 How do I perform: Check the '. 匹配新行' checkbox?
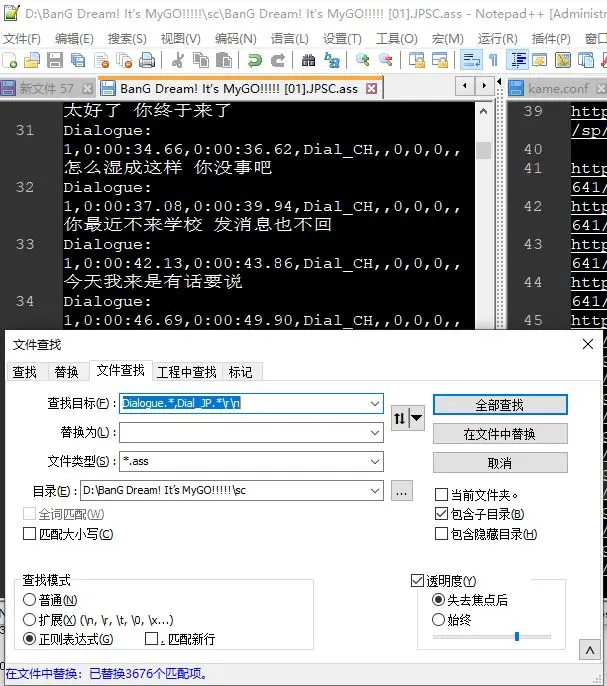(x=151, y=639)
